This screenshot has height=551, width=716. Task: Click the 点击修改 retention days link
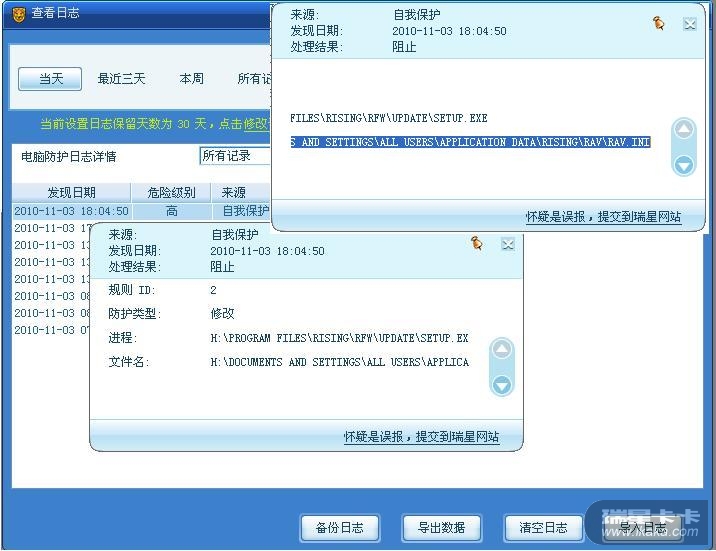[x=256, y=124]
